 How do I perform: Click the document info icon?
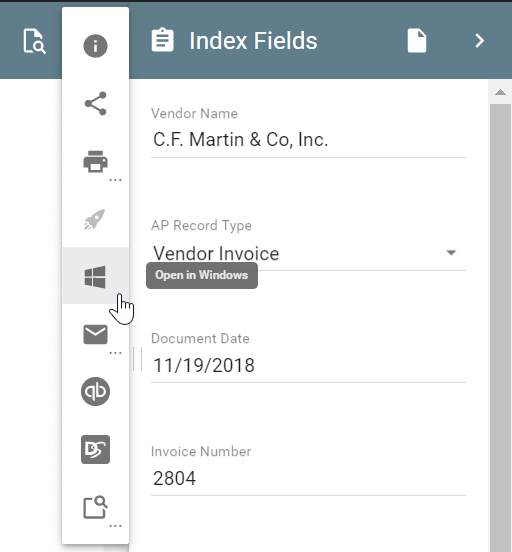pyautogui.click(x=95, y=46)
